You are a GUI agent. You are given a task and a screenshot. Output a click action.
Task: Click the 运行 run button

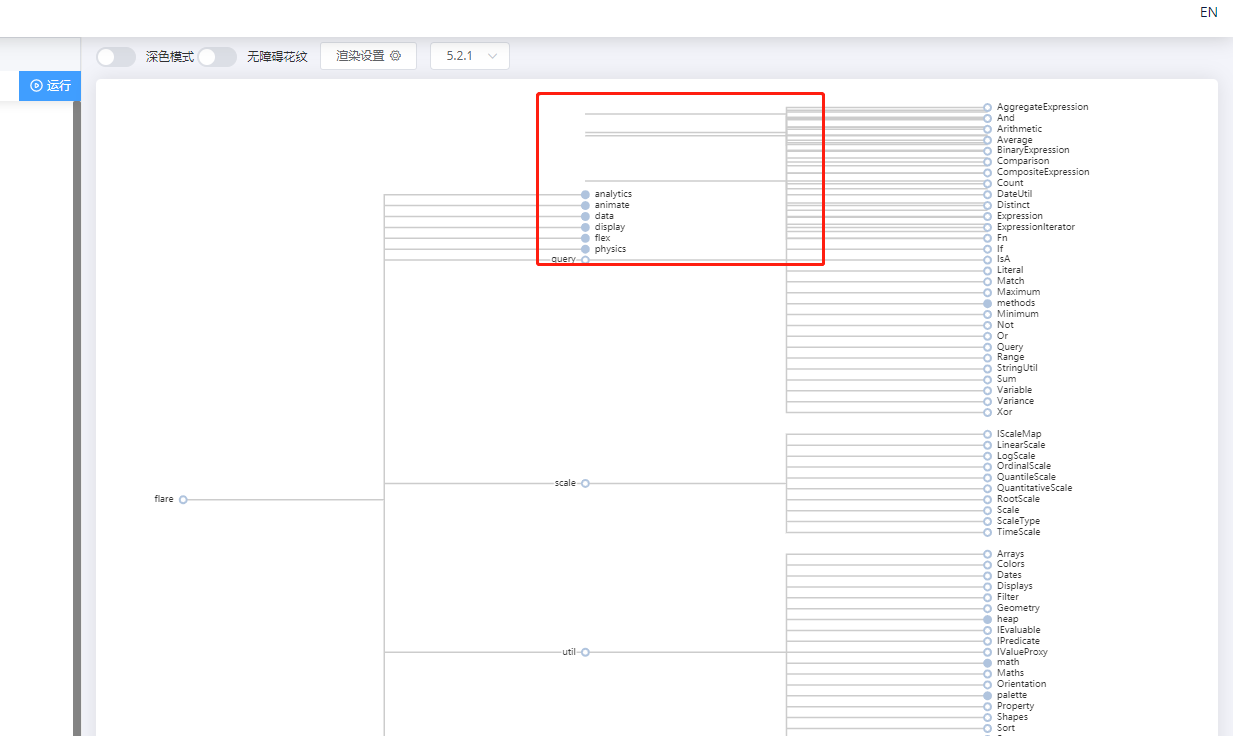coord(49,86)
